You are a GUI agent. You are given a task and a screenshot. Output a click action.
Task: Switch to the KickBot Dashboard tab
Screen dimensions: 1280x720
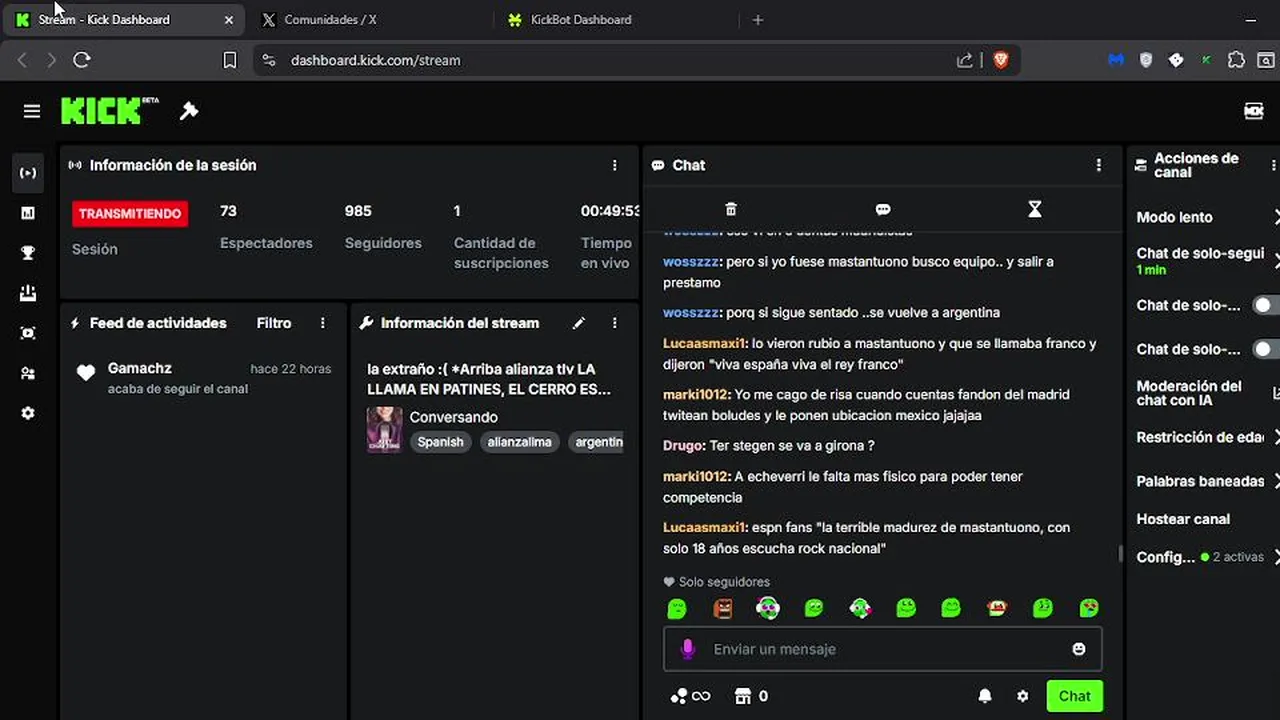click(x=614, y=19)
